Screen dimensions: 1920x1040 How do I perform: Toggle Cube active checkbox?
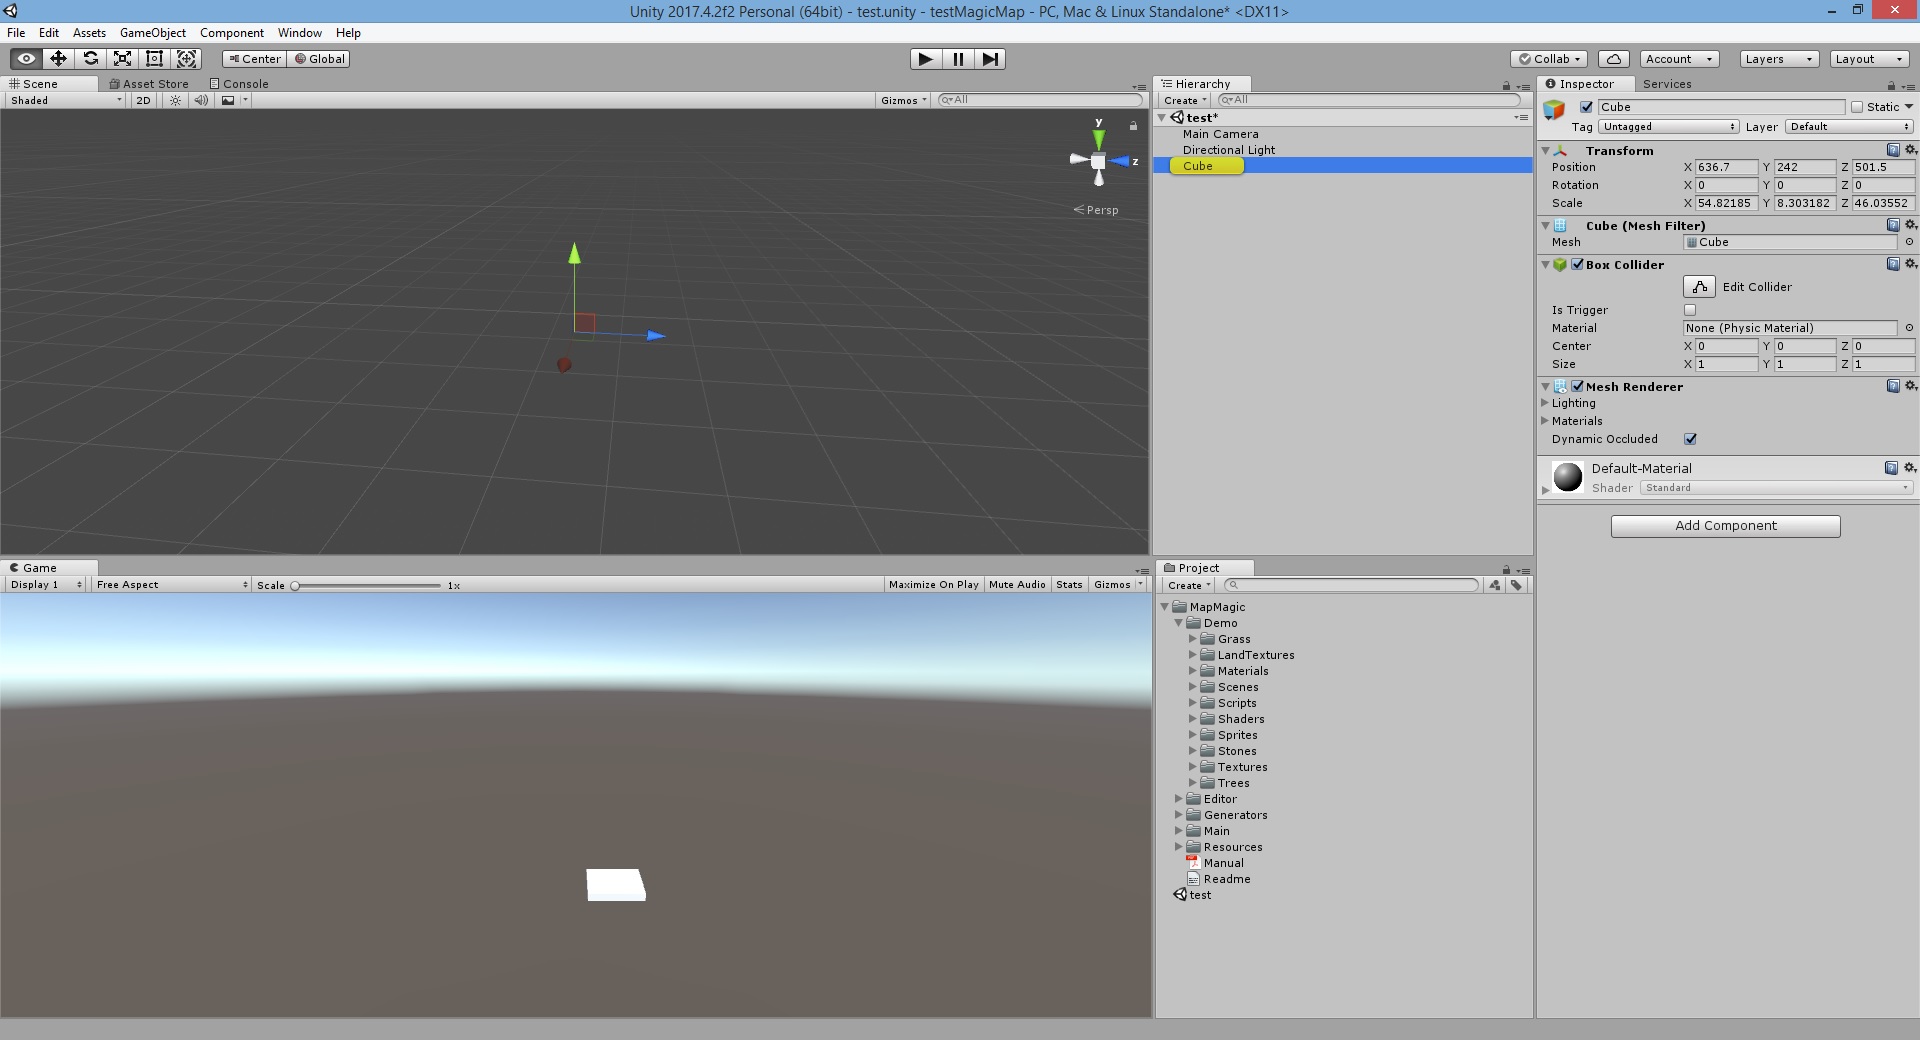point(1586,107)
